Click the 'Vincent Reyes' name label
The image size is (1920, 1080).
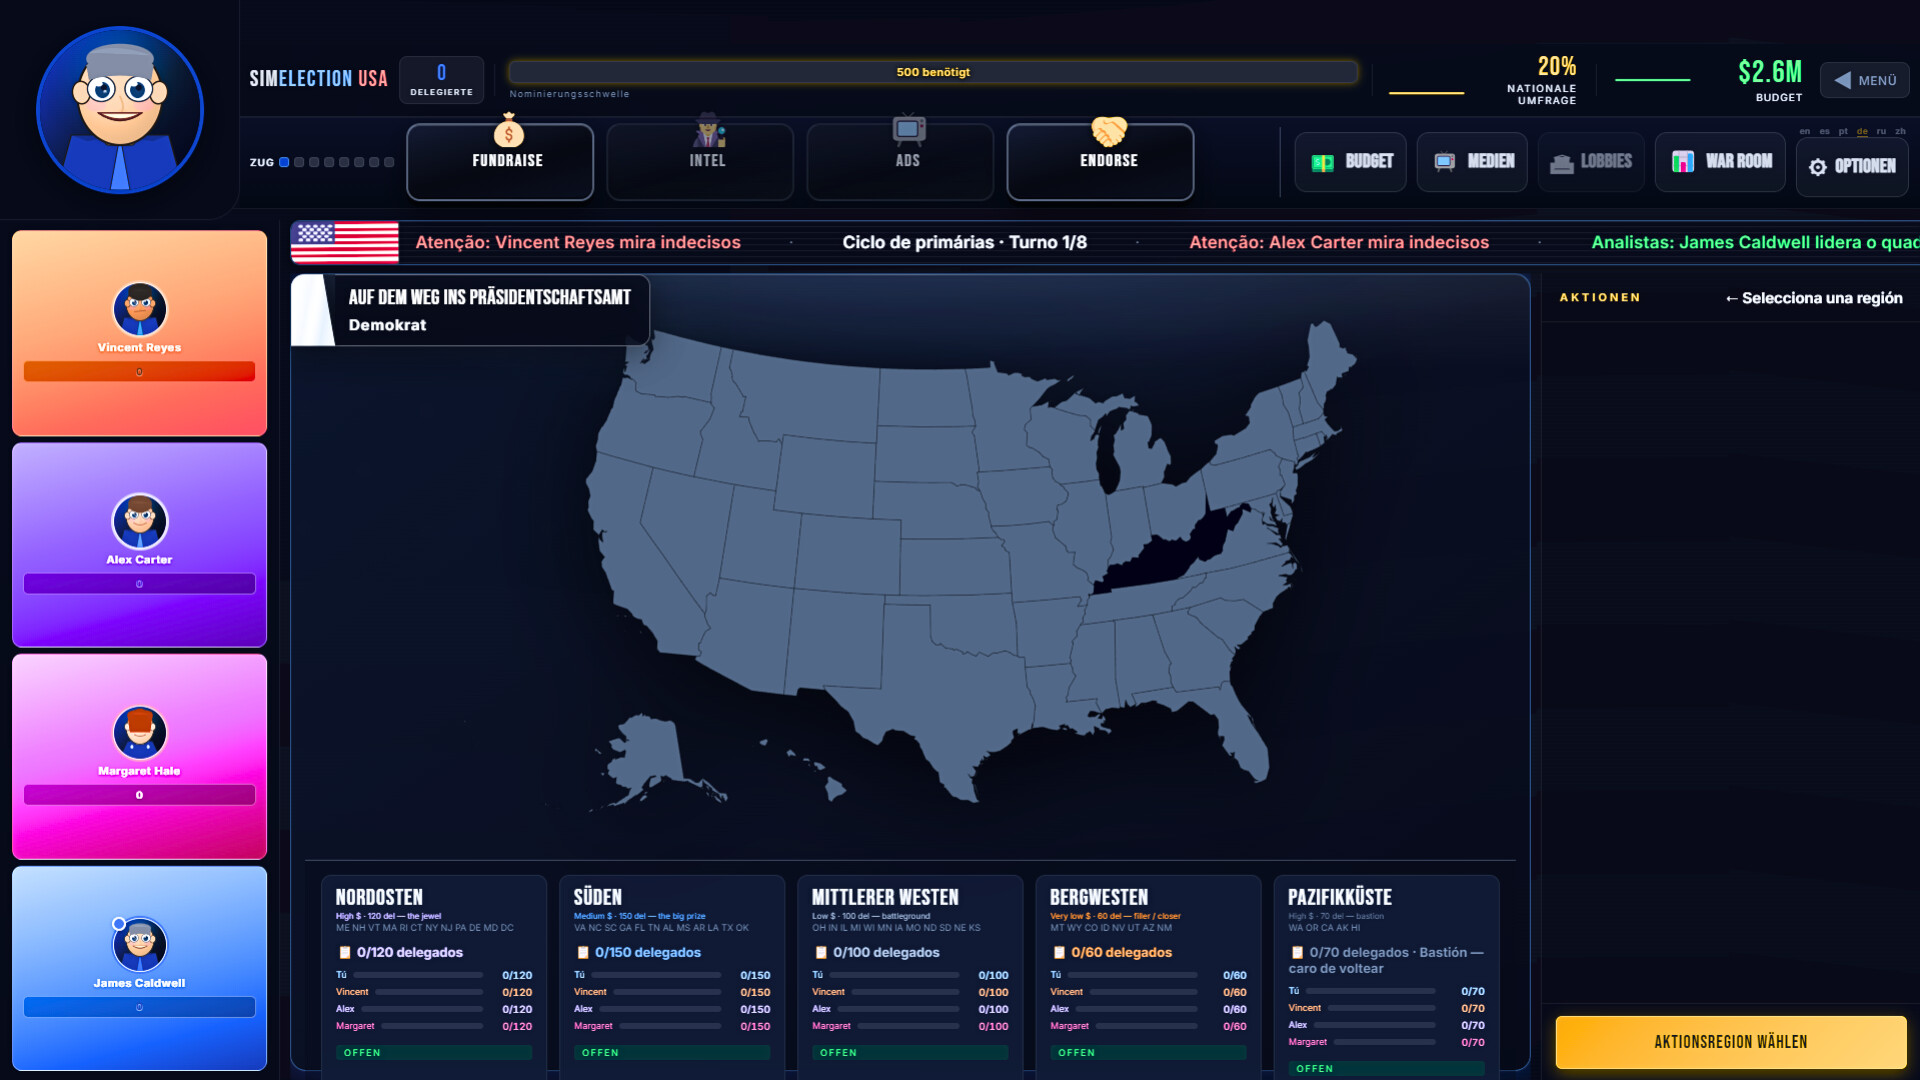pos(140,348)
